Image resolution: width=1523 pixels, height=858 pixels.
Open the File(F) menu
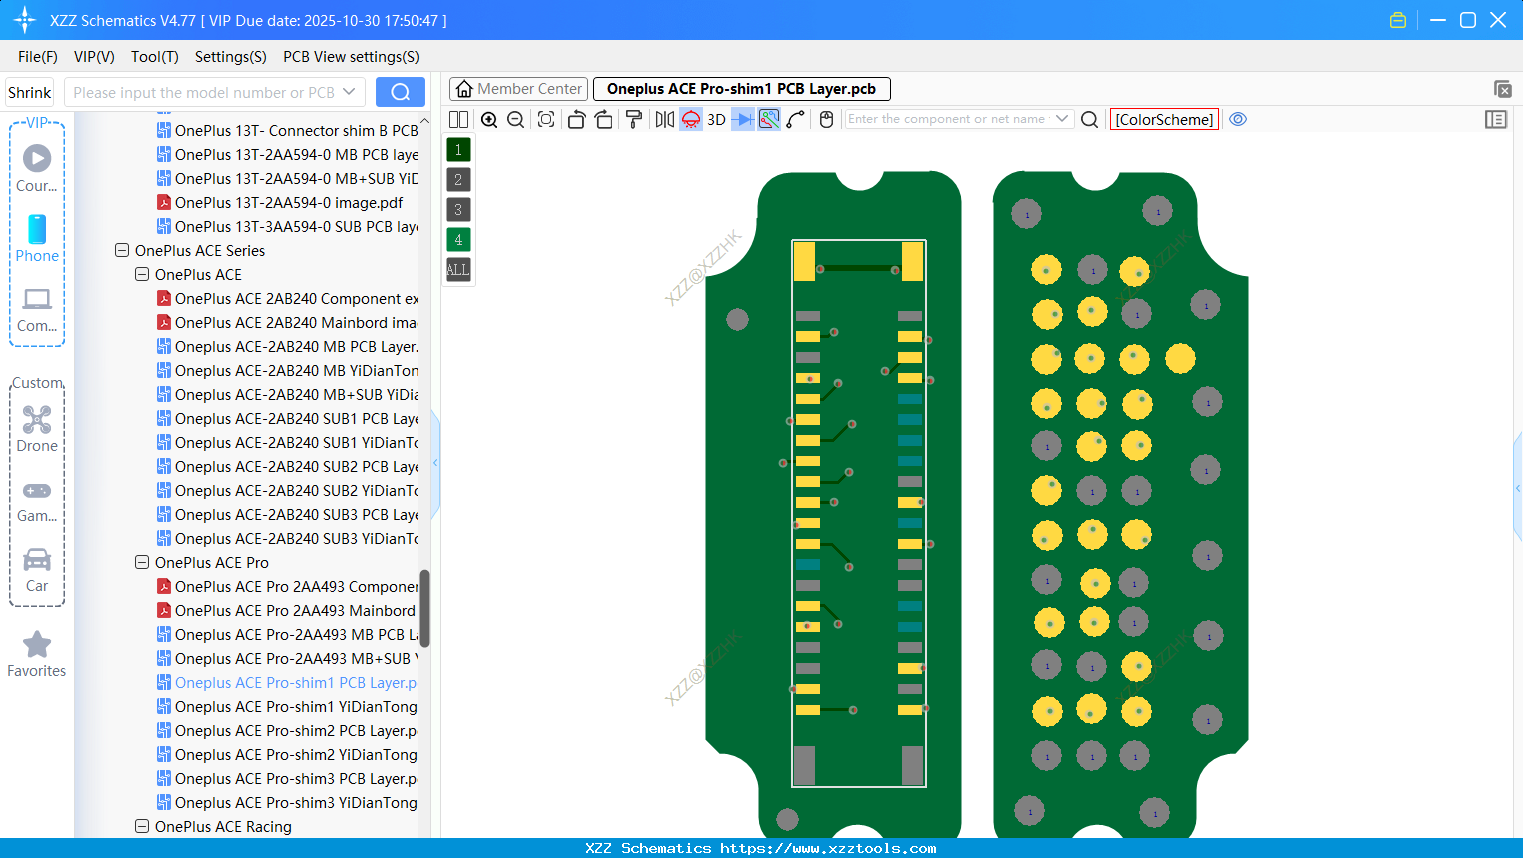pyautogui.click(x=38, y=57)
